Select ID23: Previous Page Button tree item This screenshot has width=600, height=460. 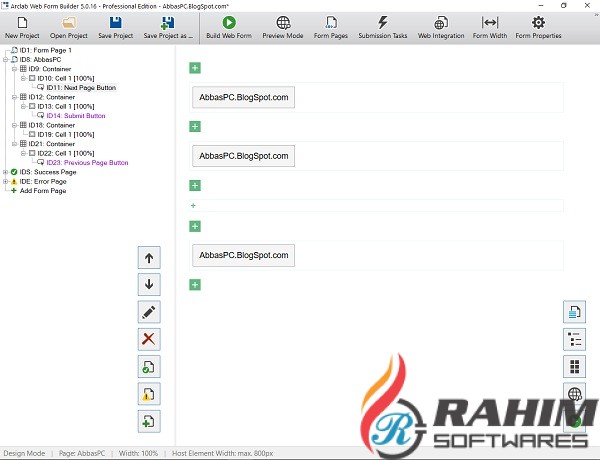[x=87, y=163]
